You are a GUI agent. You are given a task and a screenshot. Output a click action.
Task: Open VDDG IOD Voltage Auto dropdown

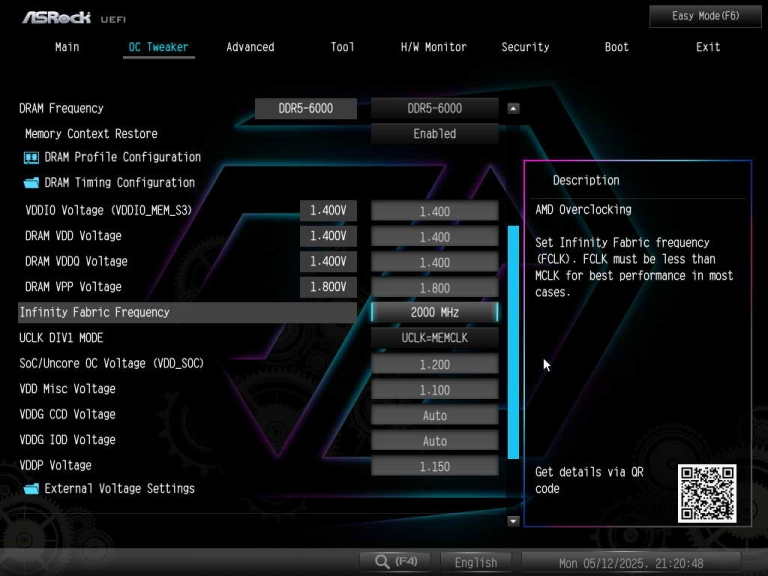click(x=434, y=440)
